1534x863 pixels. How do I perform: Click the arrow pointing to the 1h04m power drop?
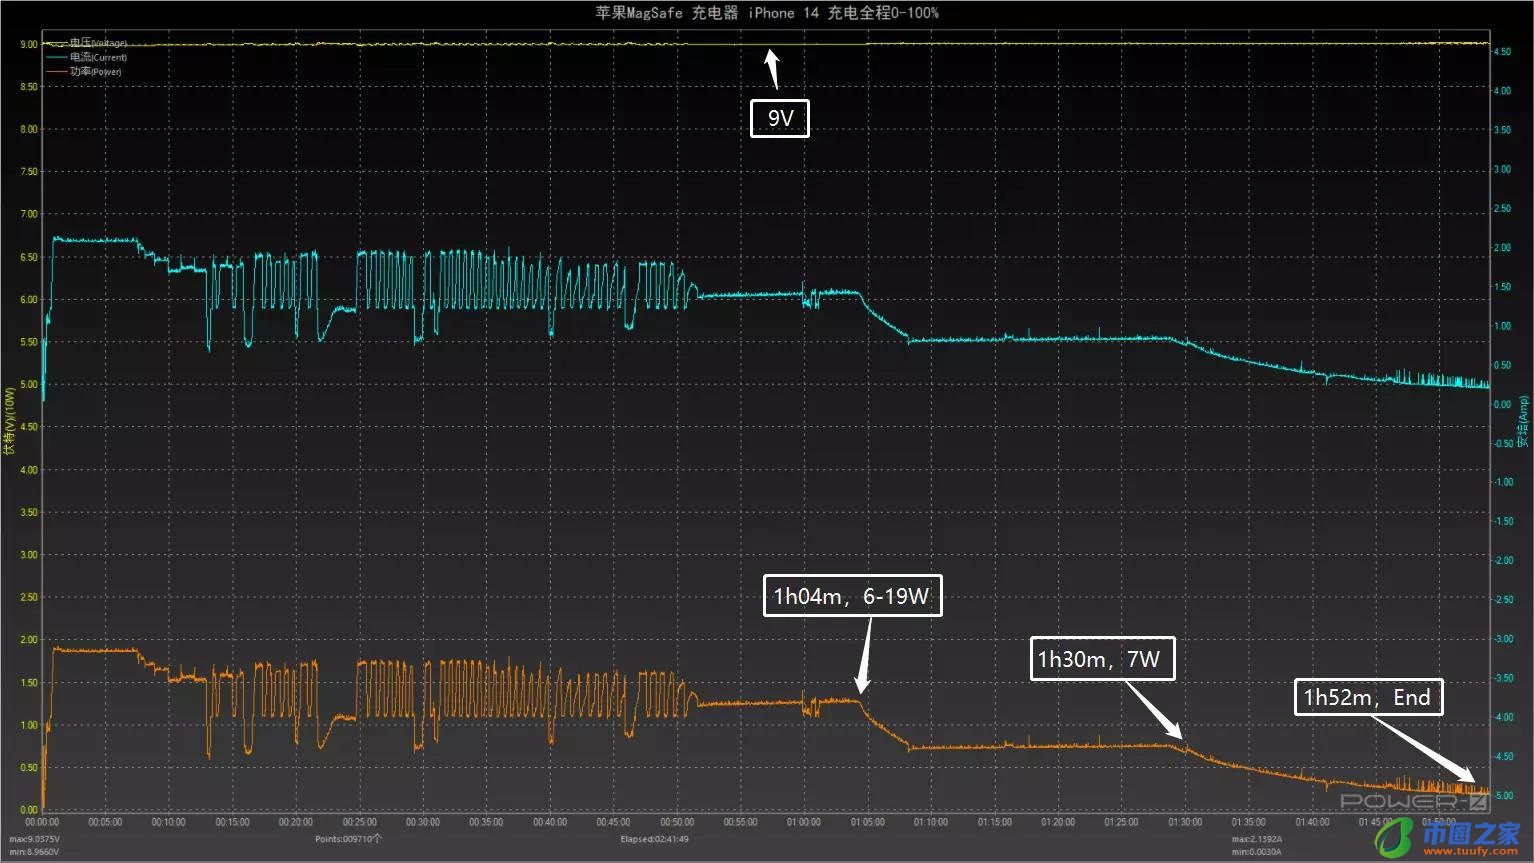[864, 655]
